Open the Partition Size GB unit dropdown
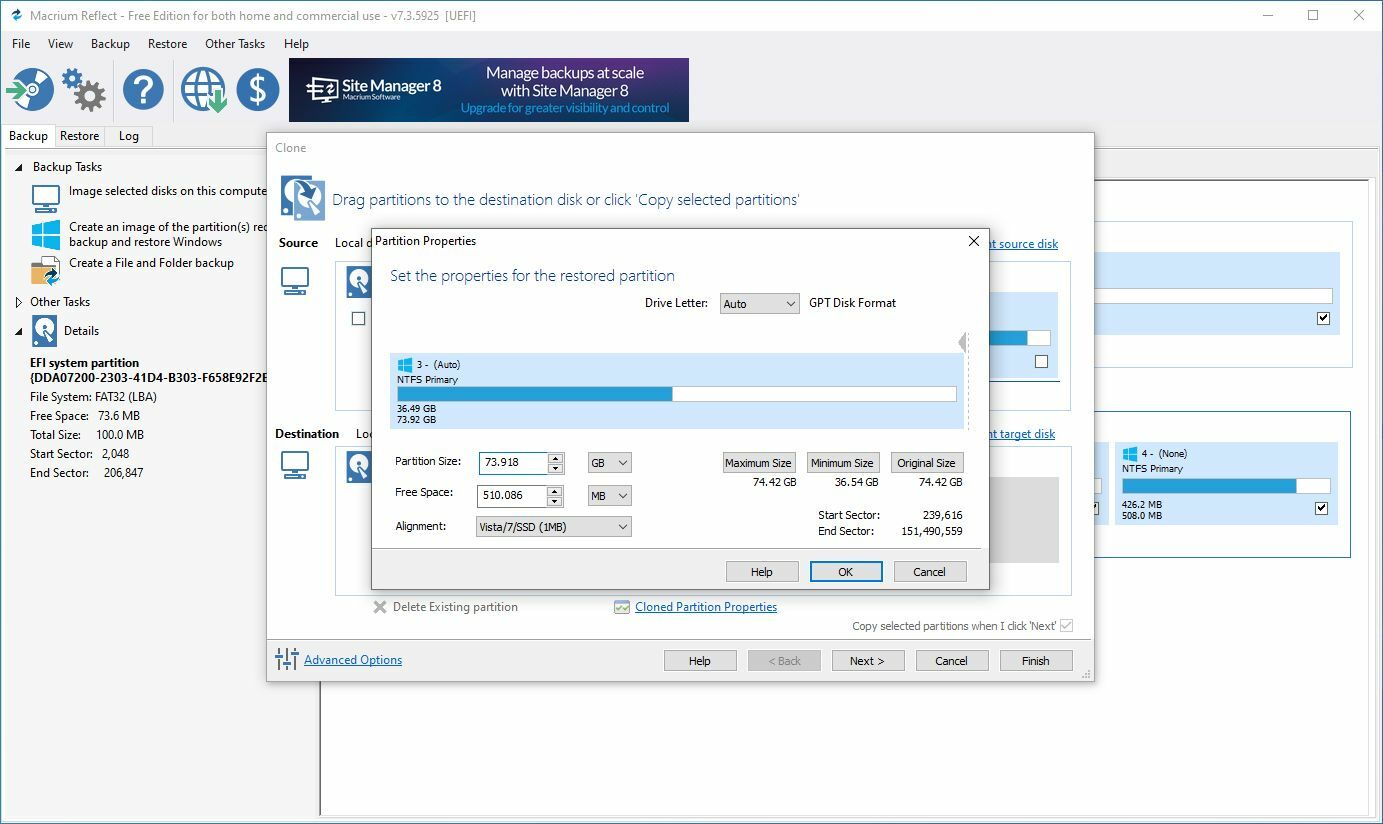Screen dimensions: 1383x824 tap(610, 463)
